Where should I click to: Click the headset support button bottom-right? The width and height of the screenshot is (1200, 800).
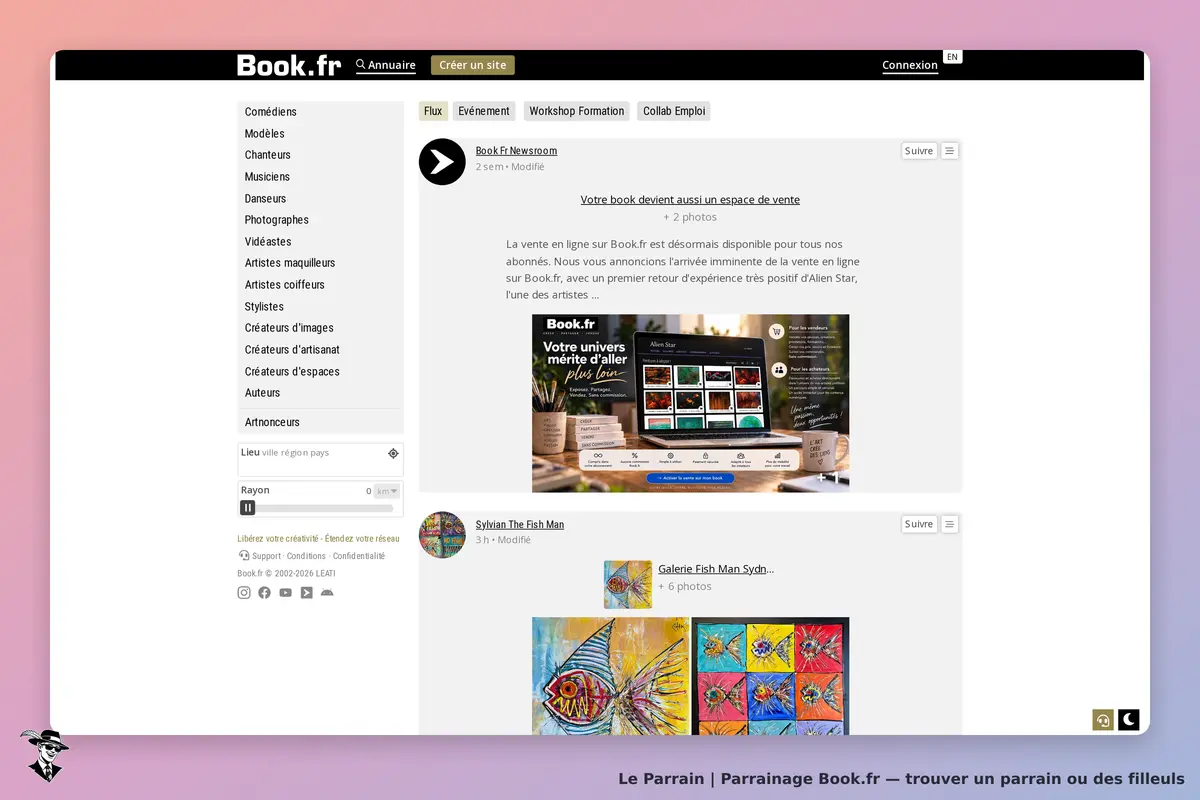click(1103, 720)
